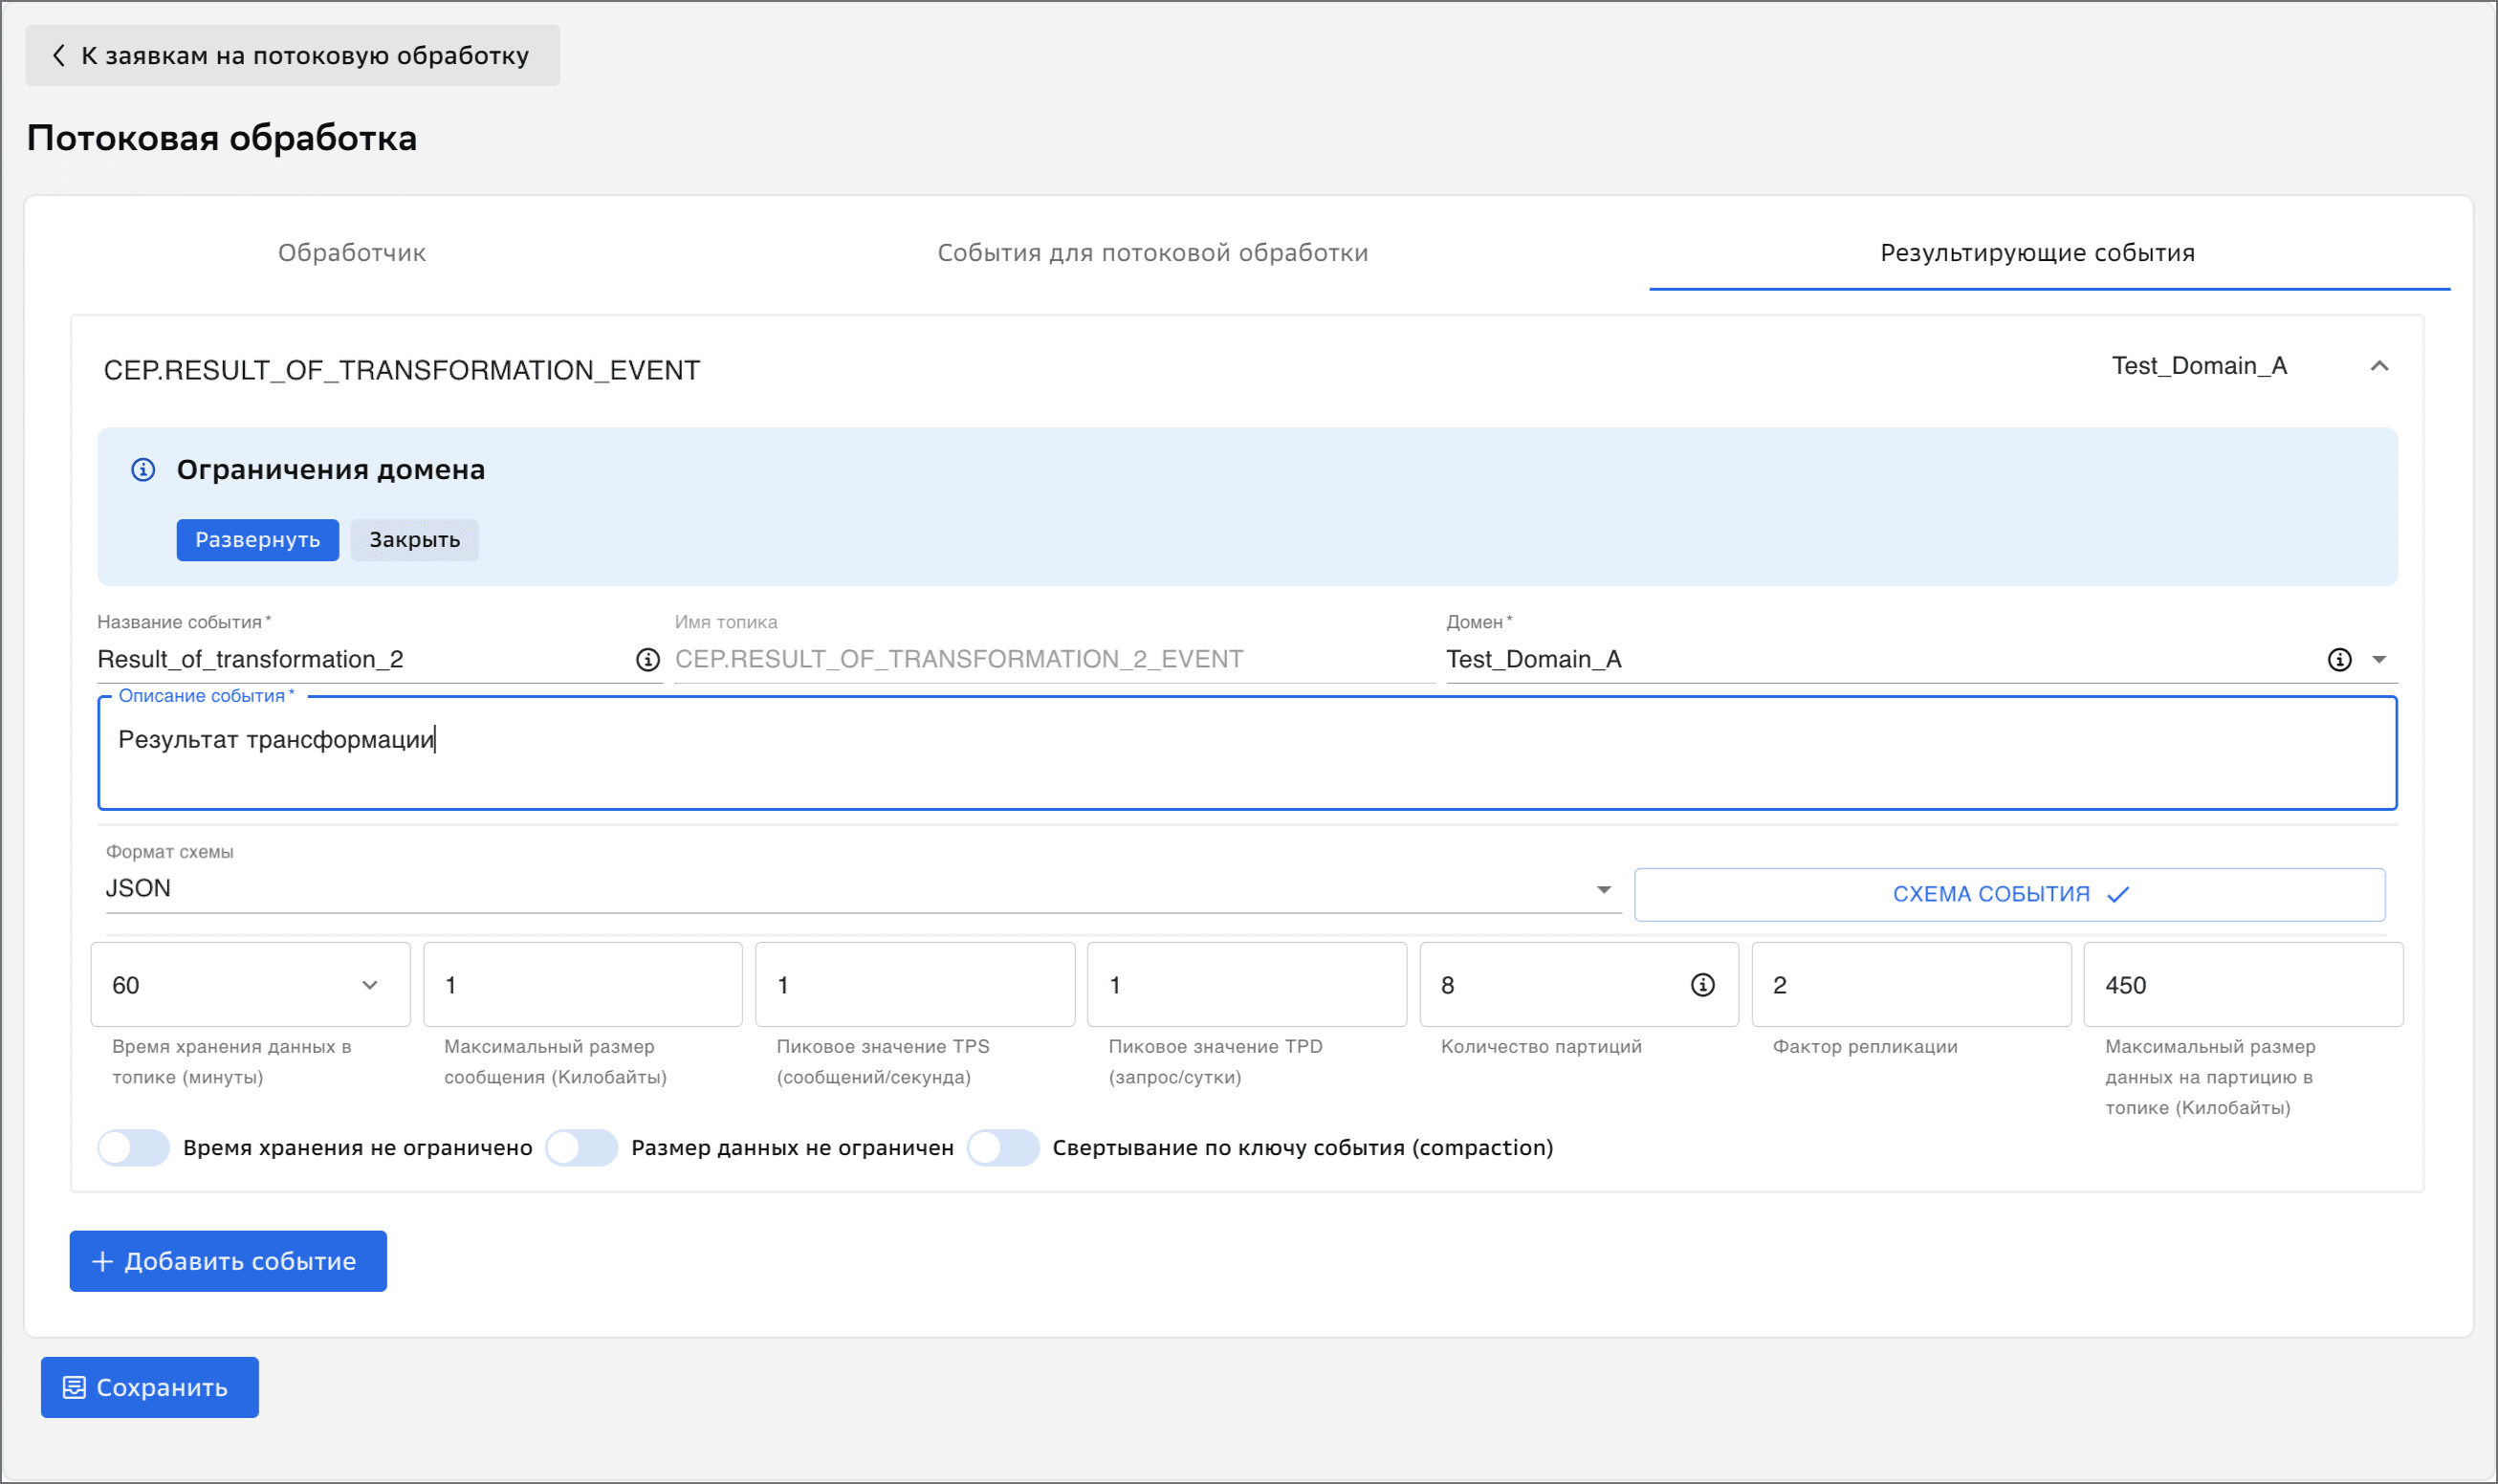This screenshot has width=2498, height=1484.
Task: Click the Потоковая обработка page title
Action: click(222, 138)
